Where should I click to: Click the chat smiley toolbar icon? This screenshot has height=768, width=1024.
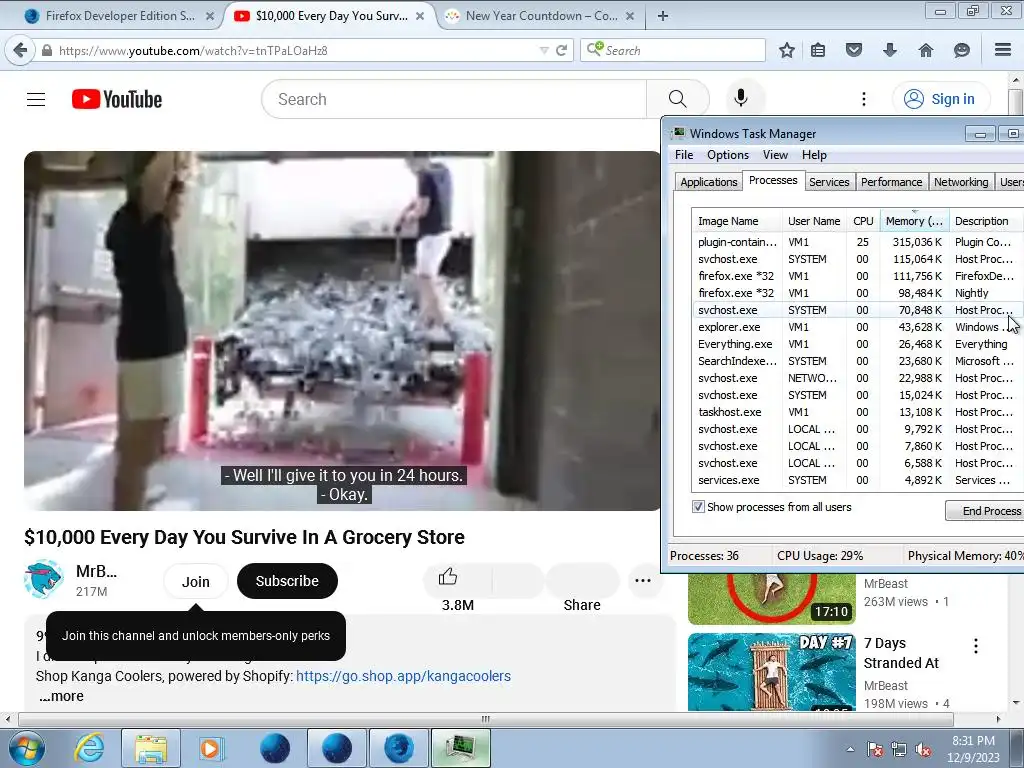(x=961, y=50)
